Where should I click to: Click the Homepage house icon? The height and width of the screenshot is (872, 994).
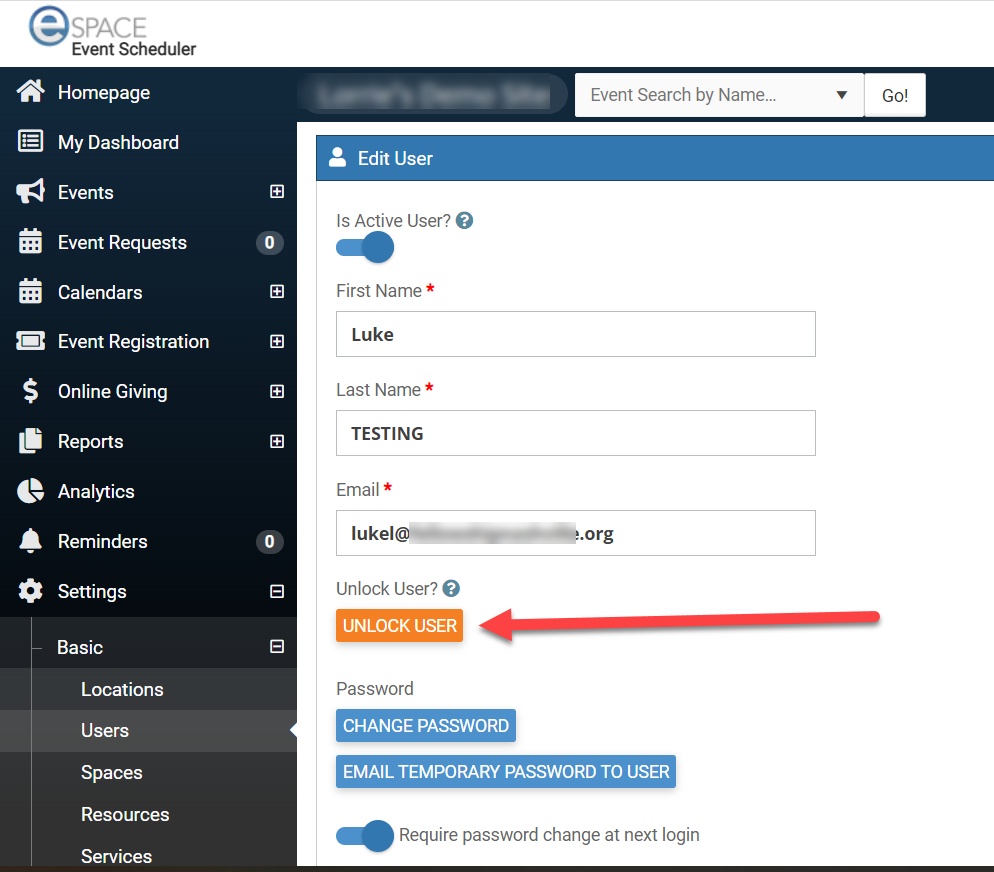coord(31,92)
